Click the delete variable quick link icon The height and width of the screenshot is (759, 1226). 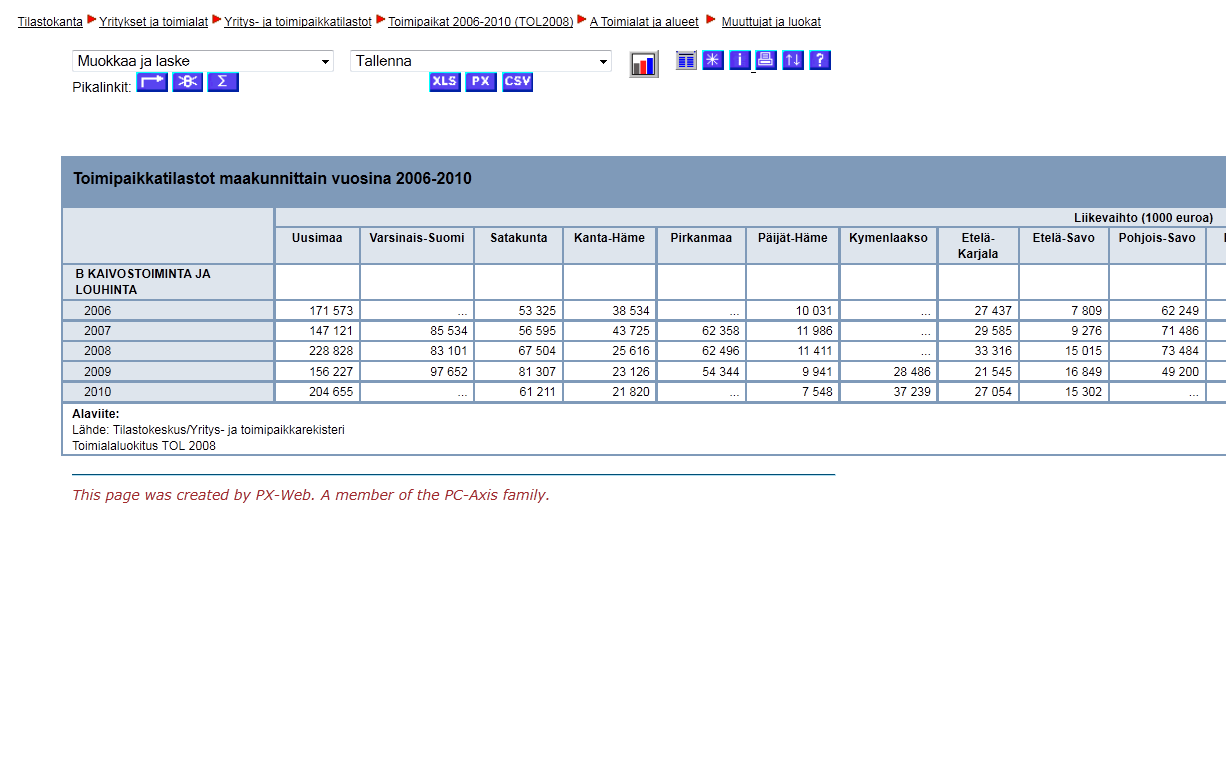(187, 82)
